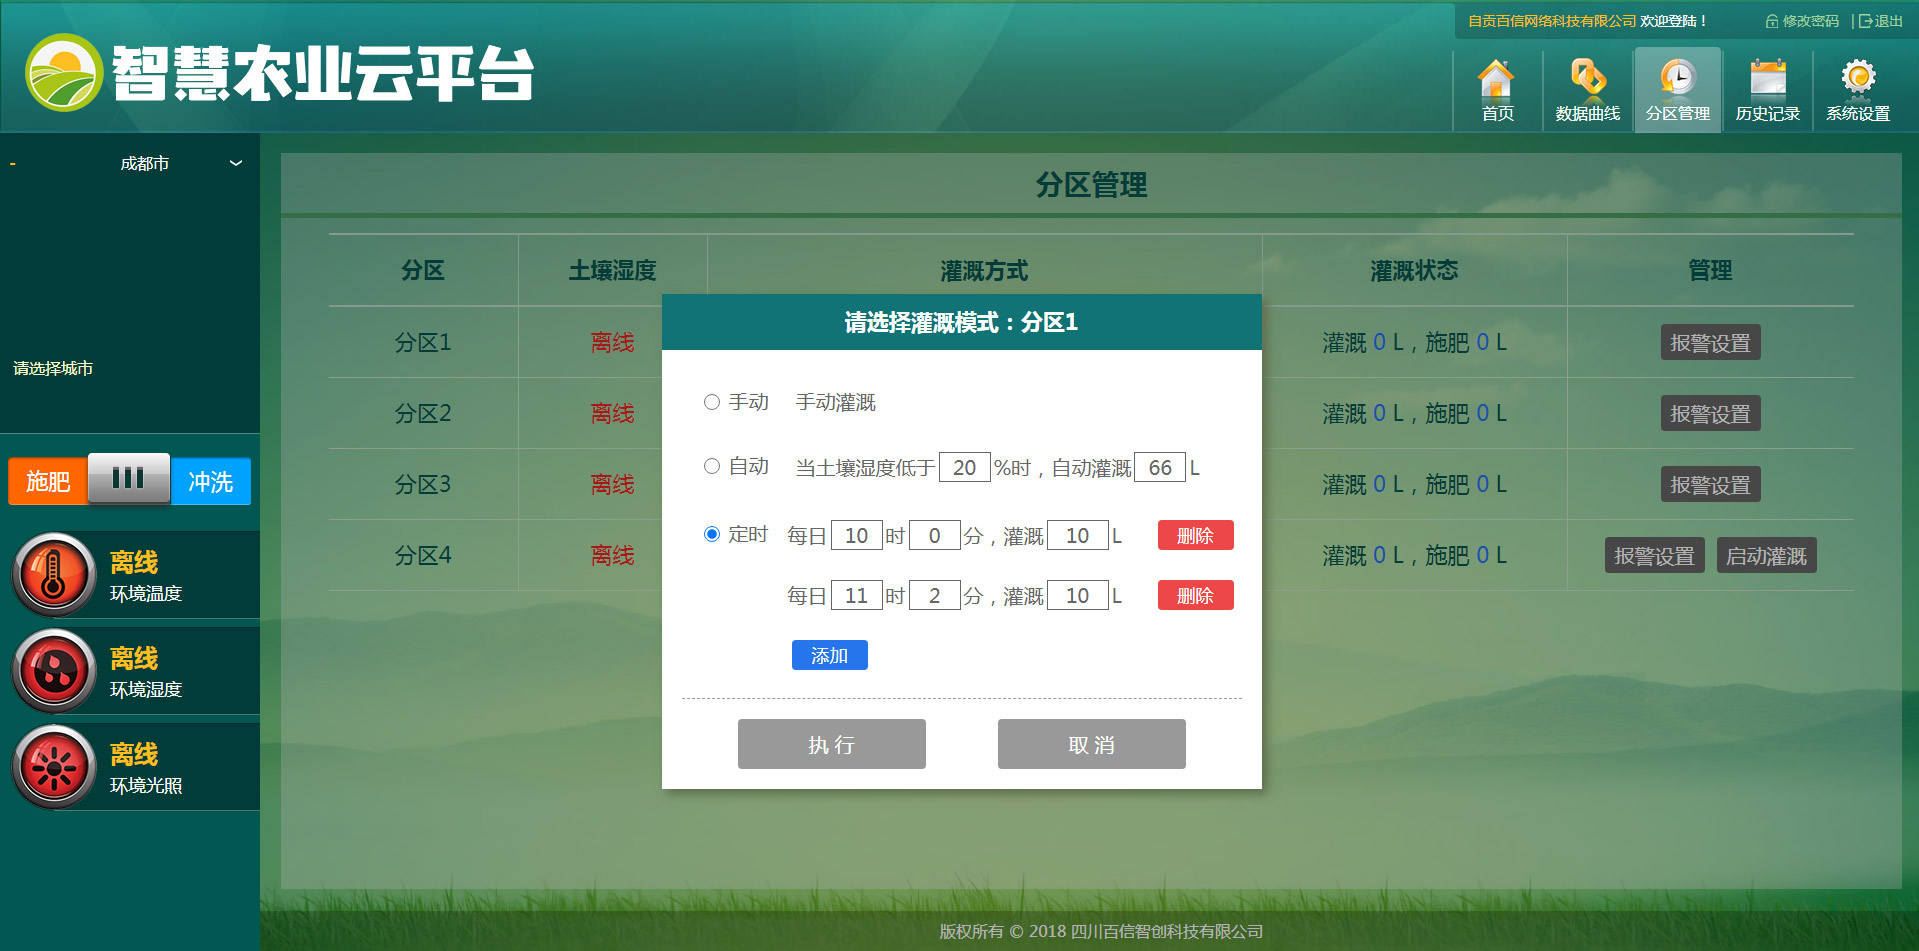This screenshot has width=1919, height=951.
Task: Click the 执行 execute button
Action: (832, 744)
